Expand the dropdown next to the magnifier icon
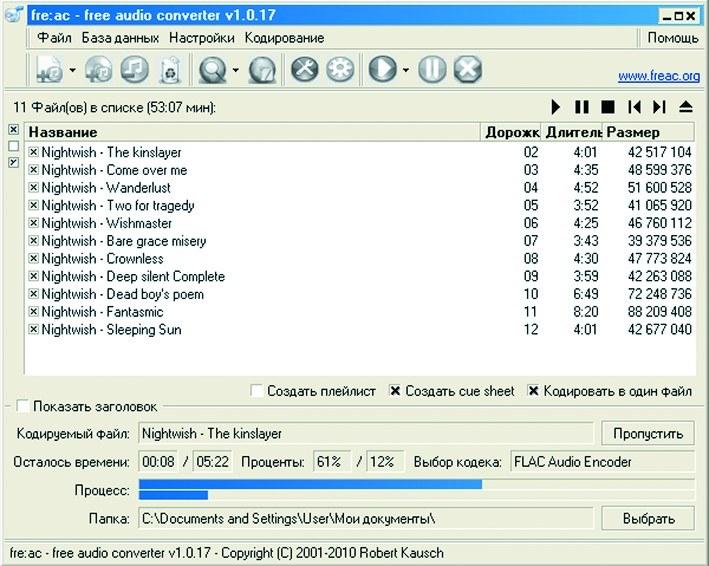The height and width of the screenshot is (566, 709). point(235,70)
